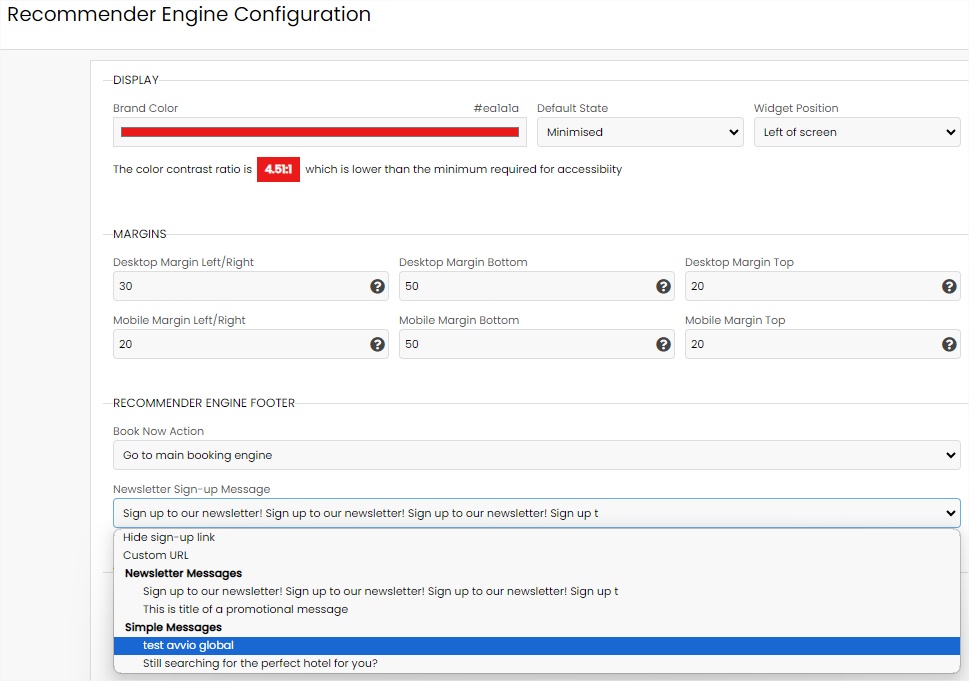Focus the Desktop Margin Left/Right field
This screenshot has height=681, width=969.
click(x=250, y=286)
